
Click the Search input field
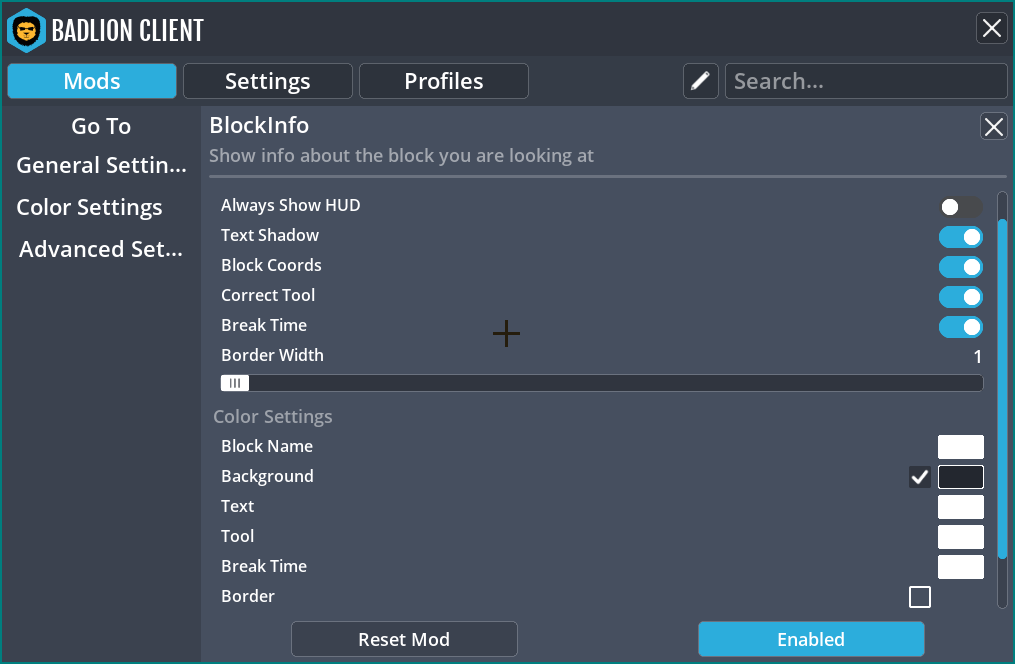[x=866, y=81]
